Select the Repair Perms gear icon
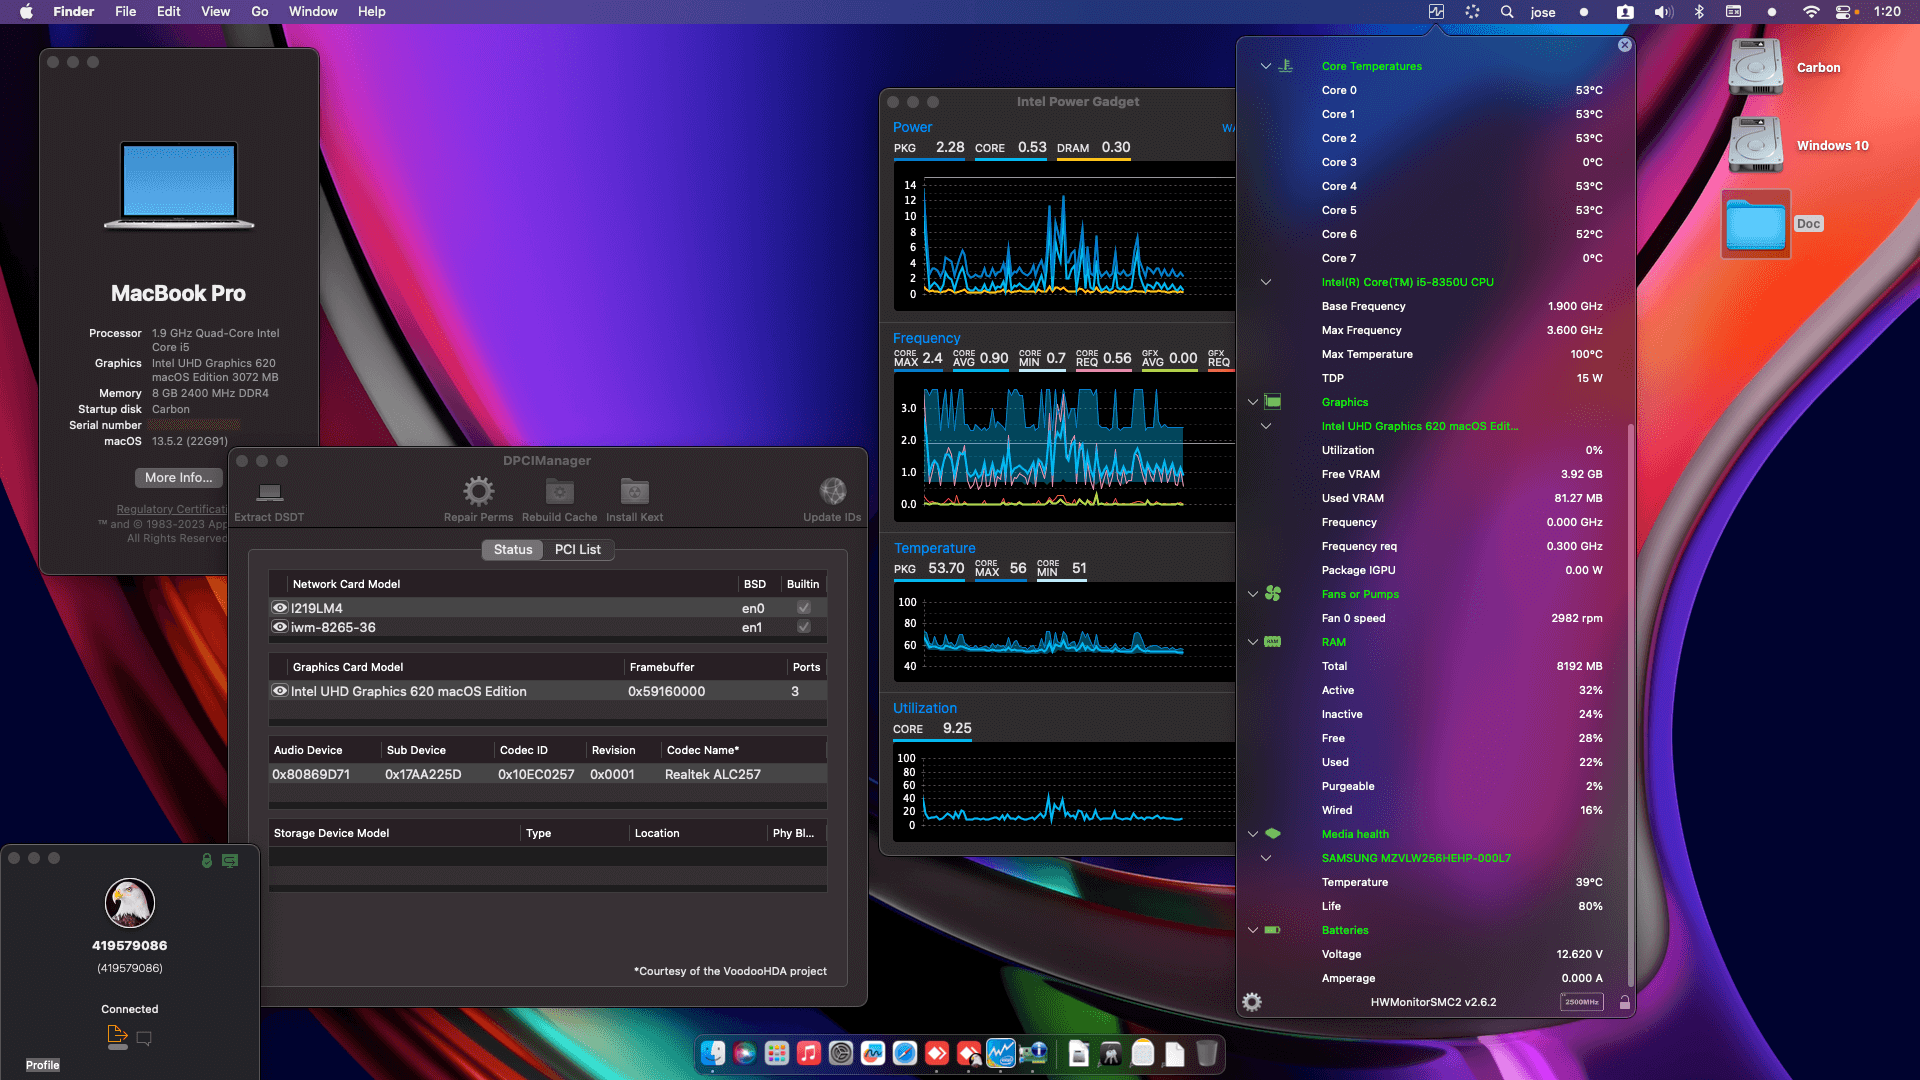Screen dimensions: 1920x1080 coord(478,492)
